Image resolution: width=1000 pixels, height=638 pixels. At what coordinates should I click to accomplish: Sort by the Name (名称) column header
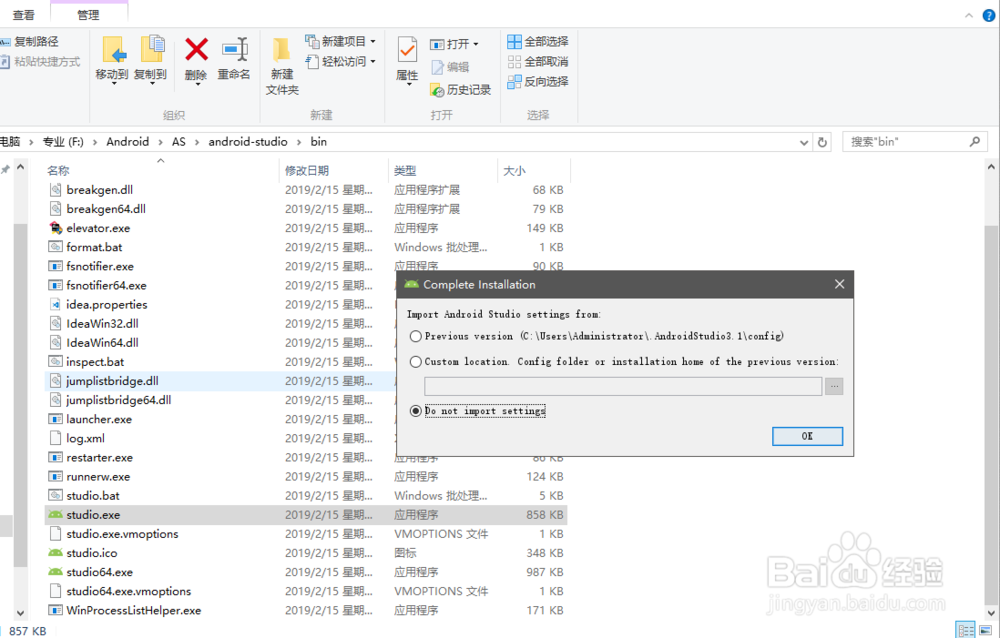[x=58, y=170]
